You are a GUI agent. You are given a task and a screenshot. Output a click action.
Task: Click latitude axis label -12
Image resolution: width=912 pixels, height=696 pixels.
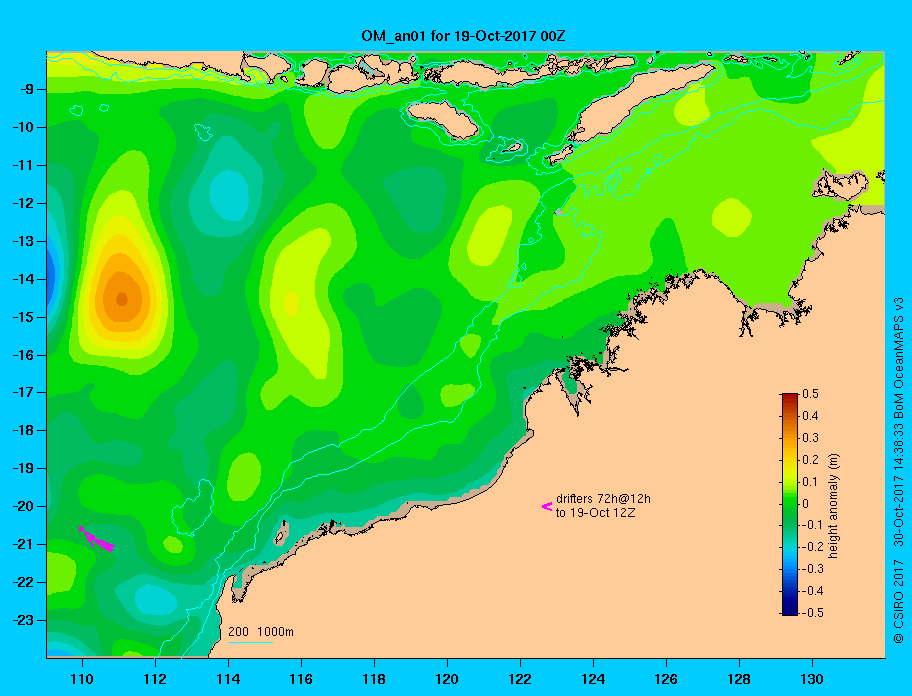point(23,204)
